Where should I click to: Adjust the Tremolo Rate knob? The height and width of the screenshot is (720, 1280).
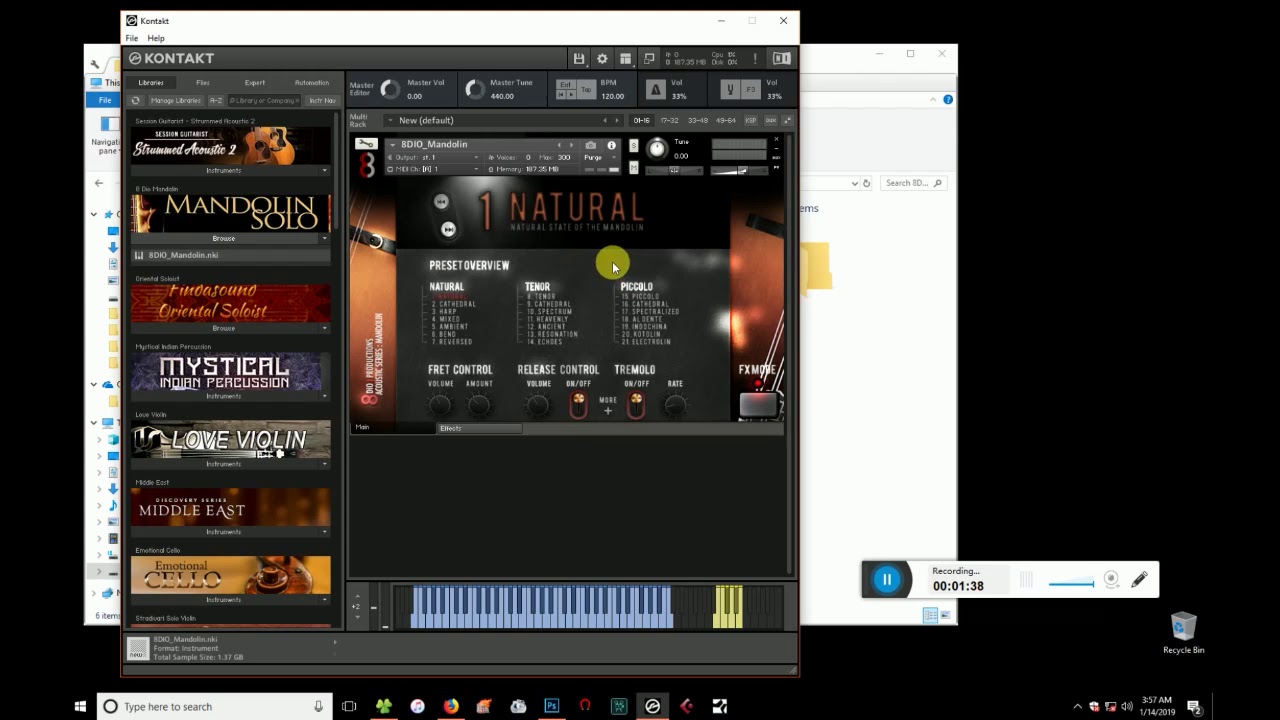[x=675, y=405]
